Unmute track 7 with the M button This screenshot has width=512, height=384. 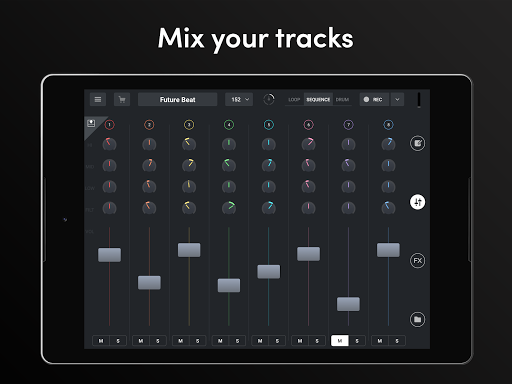click(340, 341)
